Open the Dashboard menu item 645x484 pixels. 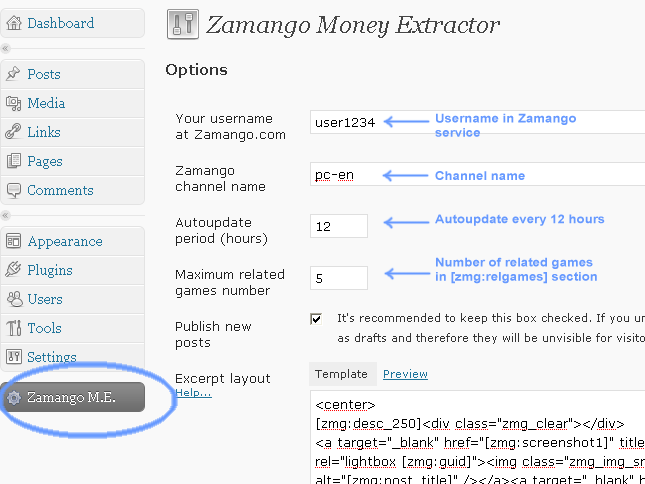pos(72,23)
